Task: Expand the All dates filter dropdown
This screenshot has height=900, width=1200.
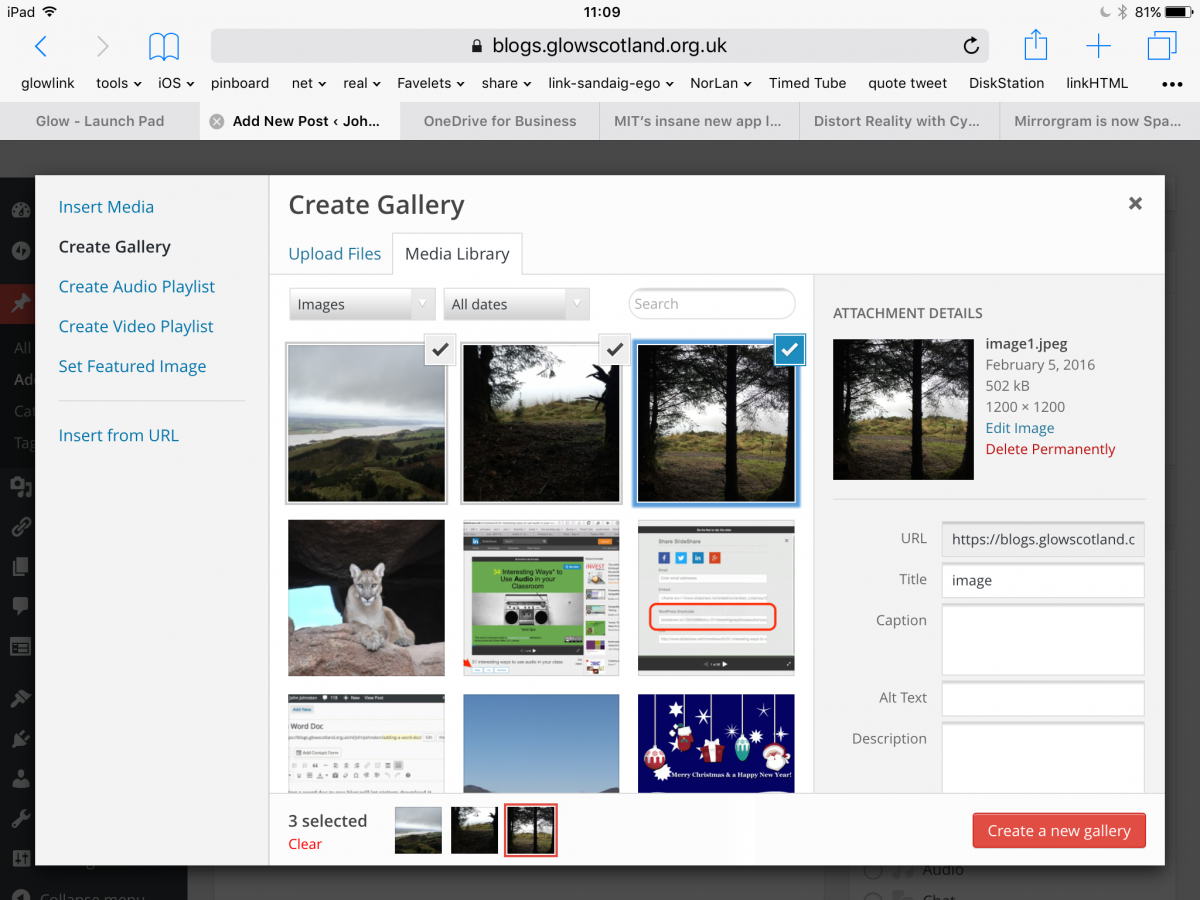Action: pyautogui.click(x=517, y=304)
